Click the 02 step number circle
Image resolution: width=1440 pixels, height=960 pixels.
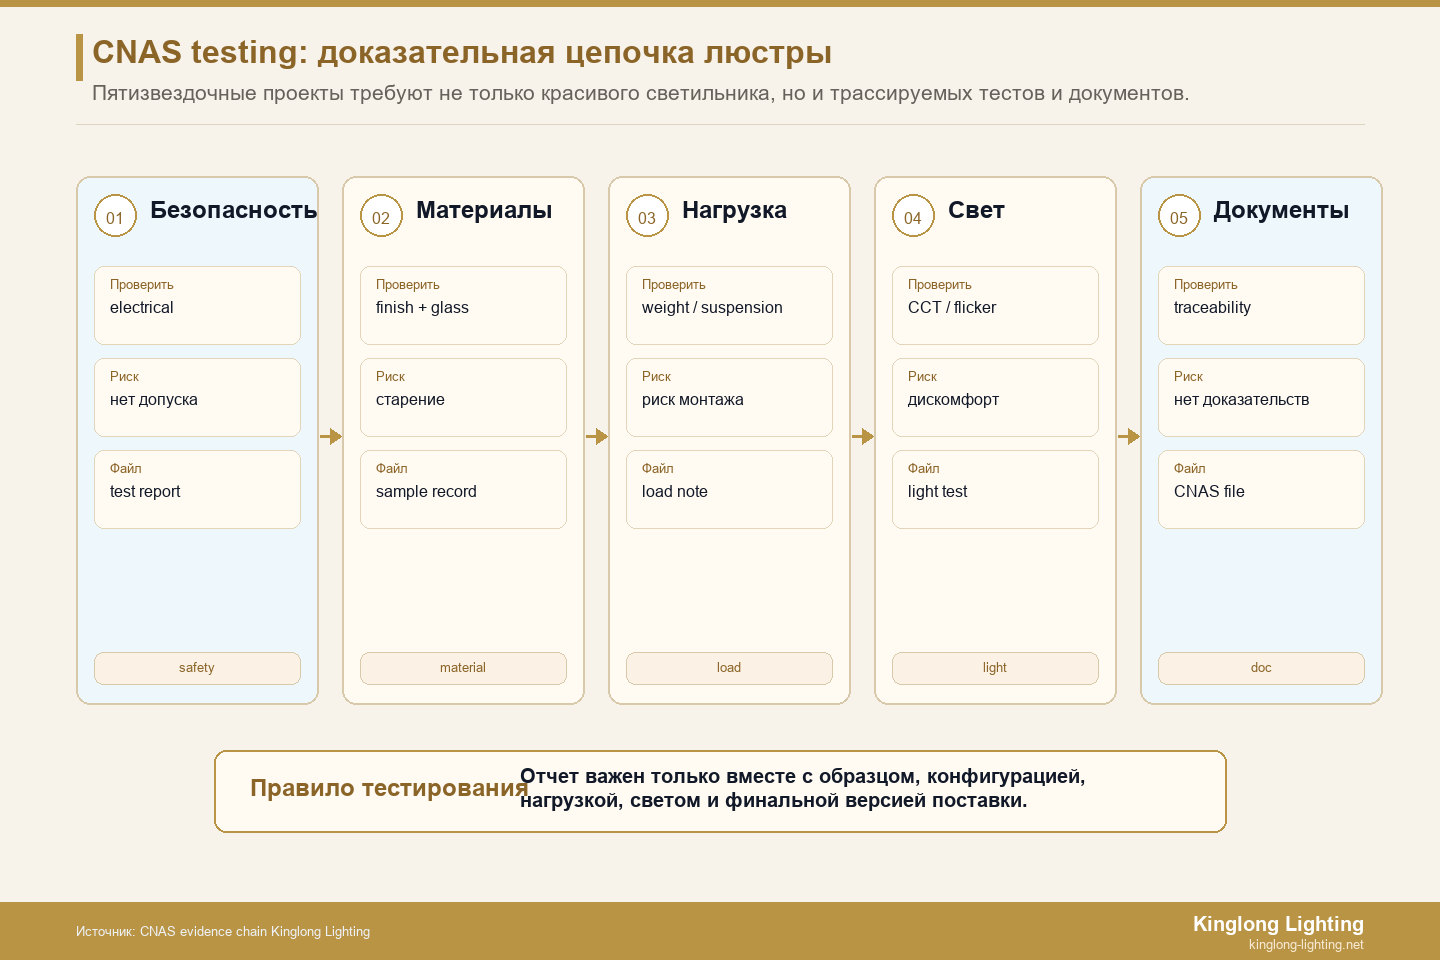[381, 216]
